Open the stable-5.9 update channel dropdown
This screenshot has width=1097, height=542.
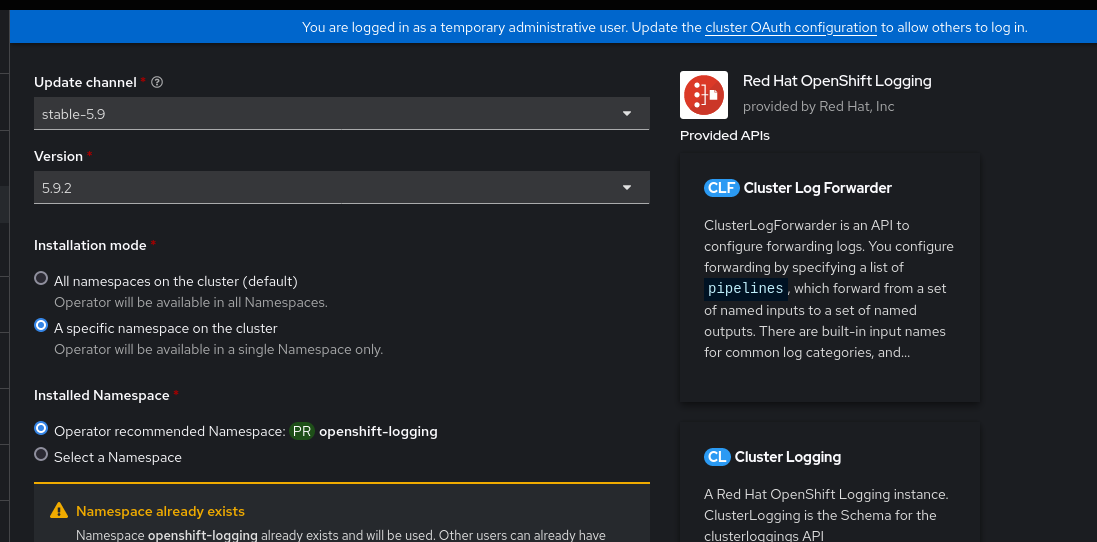[330, 114]
